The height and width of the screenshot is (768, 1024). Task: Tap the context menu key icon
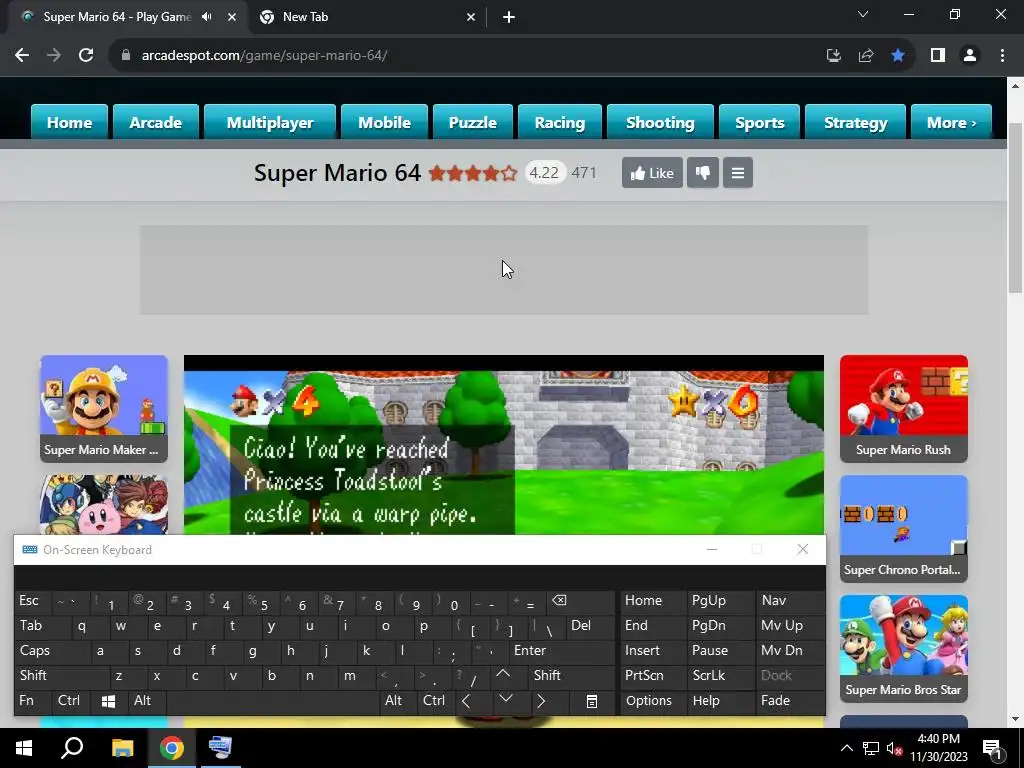(592, 702)
